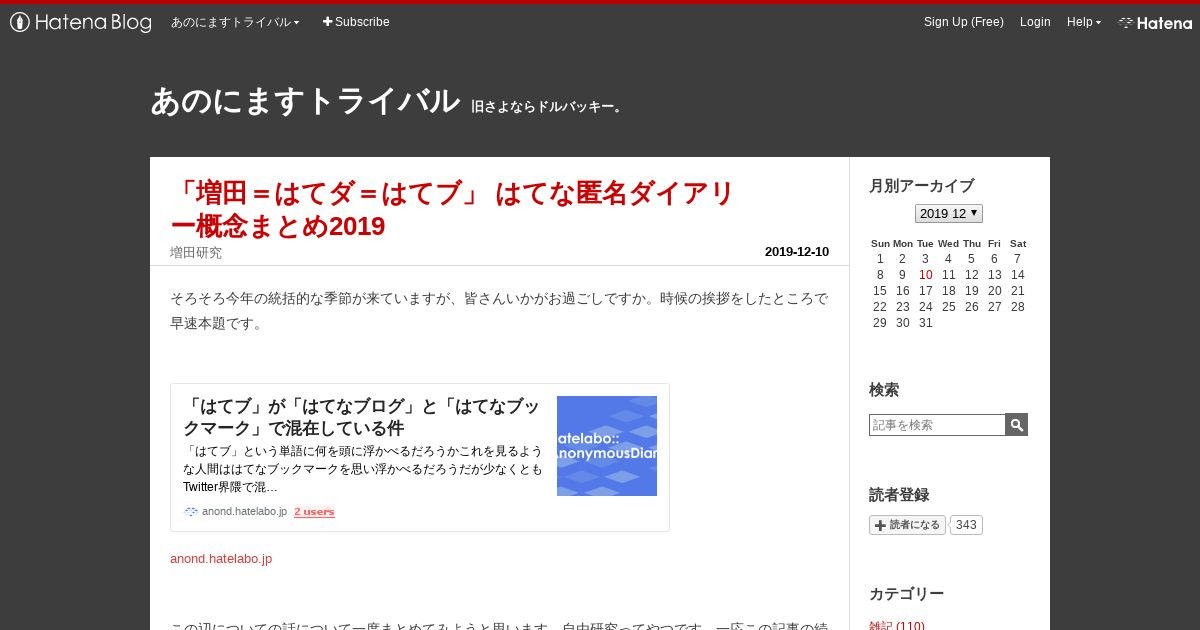The height and width of the screenshot is (630, 1200).
Task: Open embedded card title 「はてブ」が「はてなブログ」と
Action: [361, 417]
